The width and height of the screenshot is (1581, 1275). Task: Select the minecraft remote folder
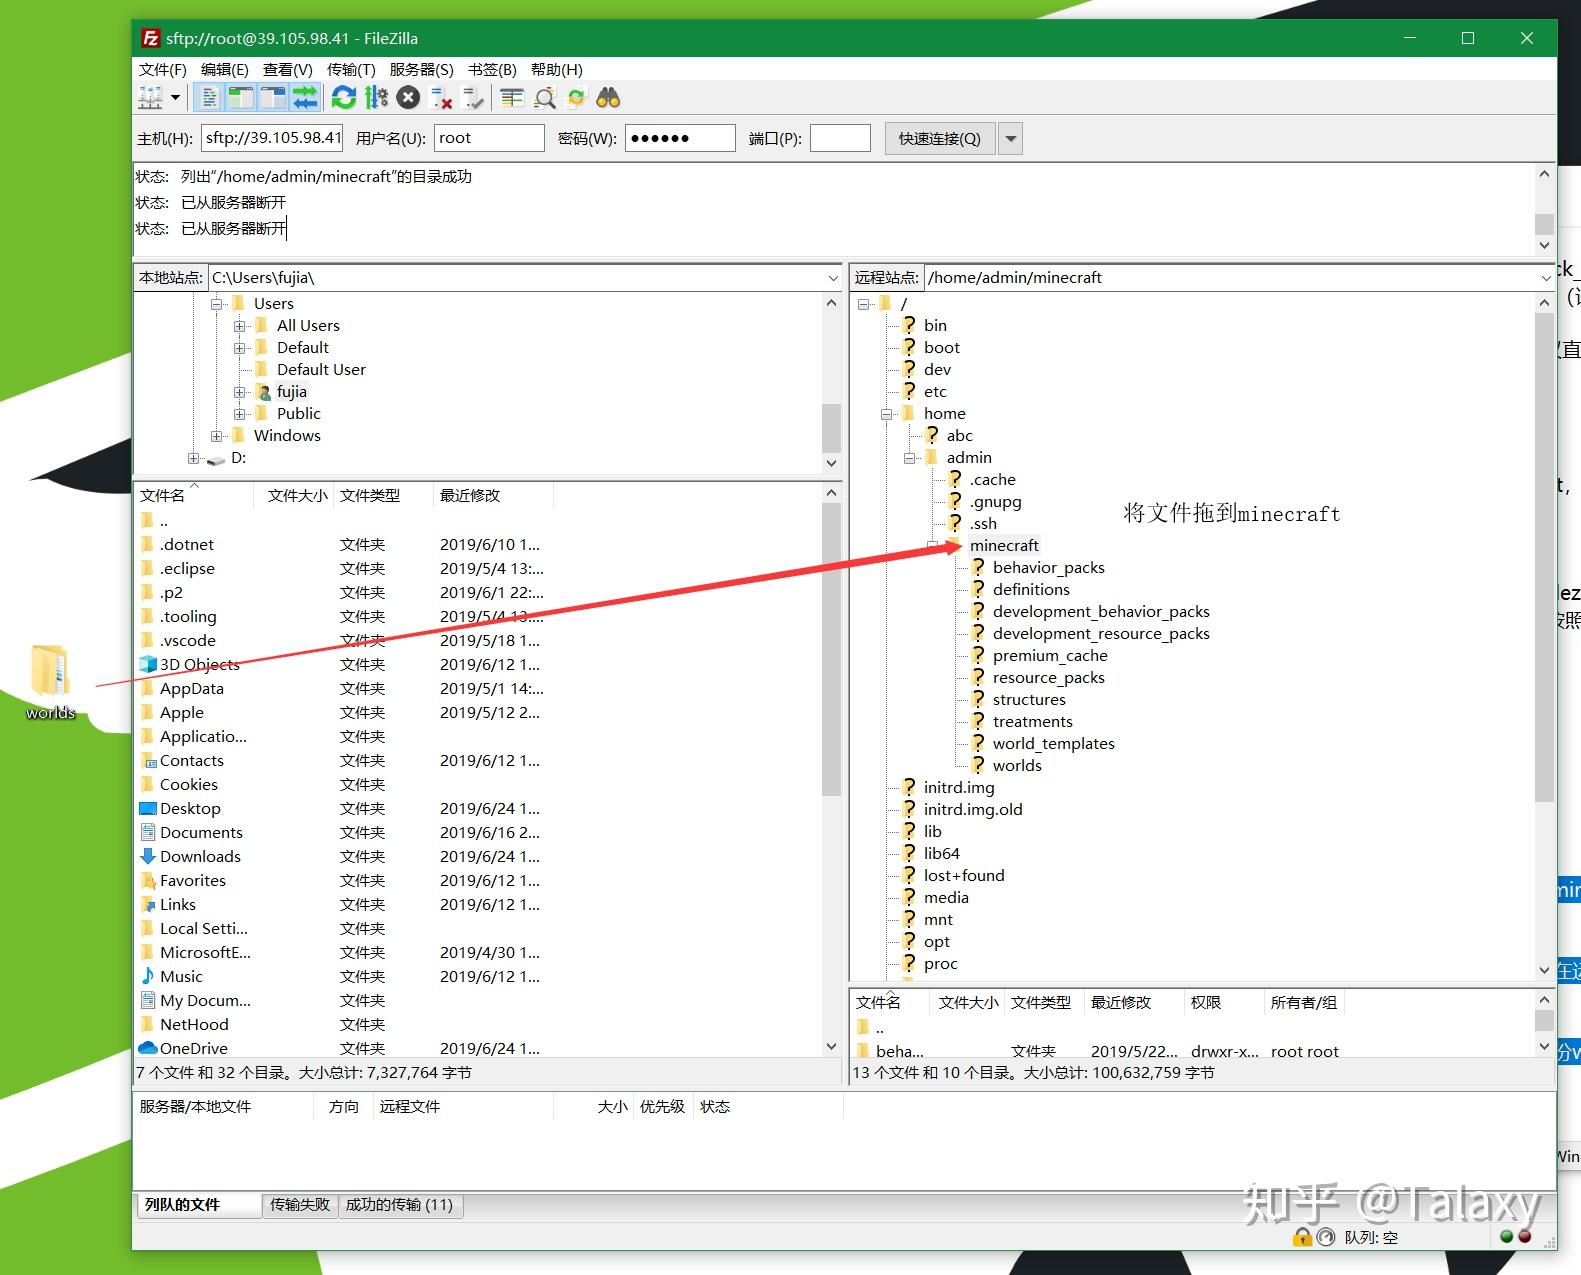1004,546
